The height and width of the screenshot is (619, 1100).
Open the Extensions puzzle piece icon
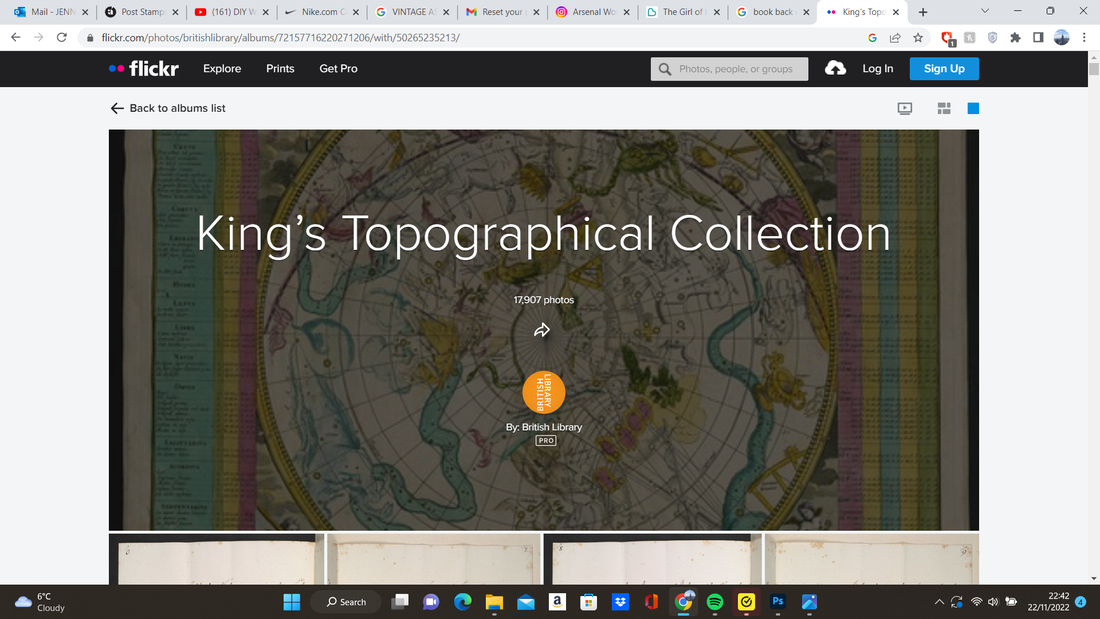point(1015,38)
